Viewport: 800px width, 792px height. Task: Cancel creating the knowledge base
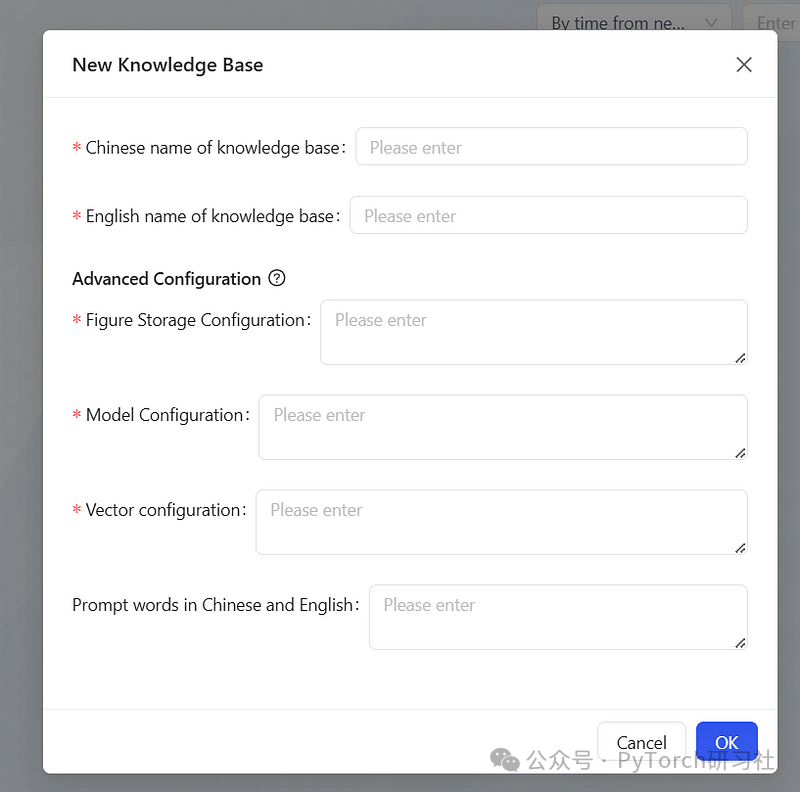(641, 742)
